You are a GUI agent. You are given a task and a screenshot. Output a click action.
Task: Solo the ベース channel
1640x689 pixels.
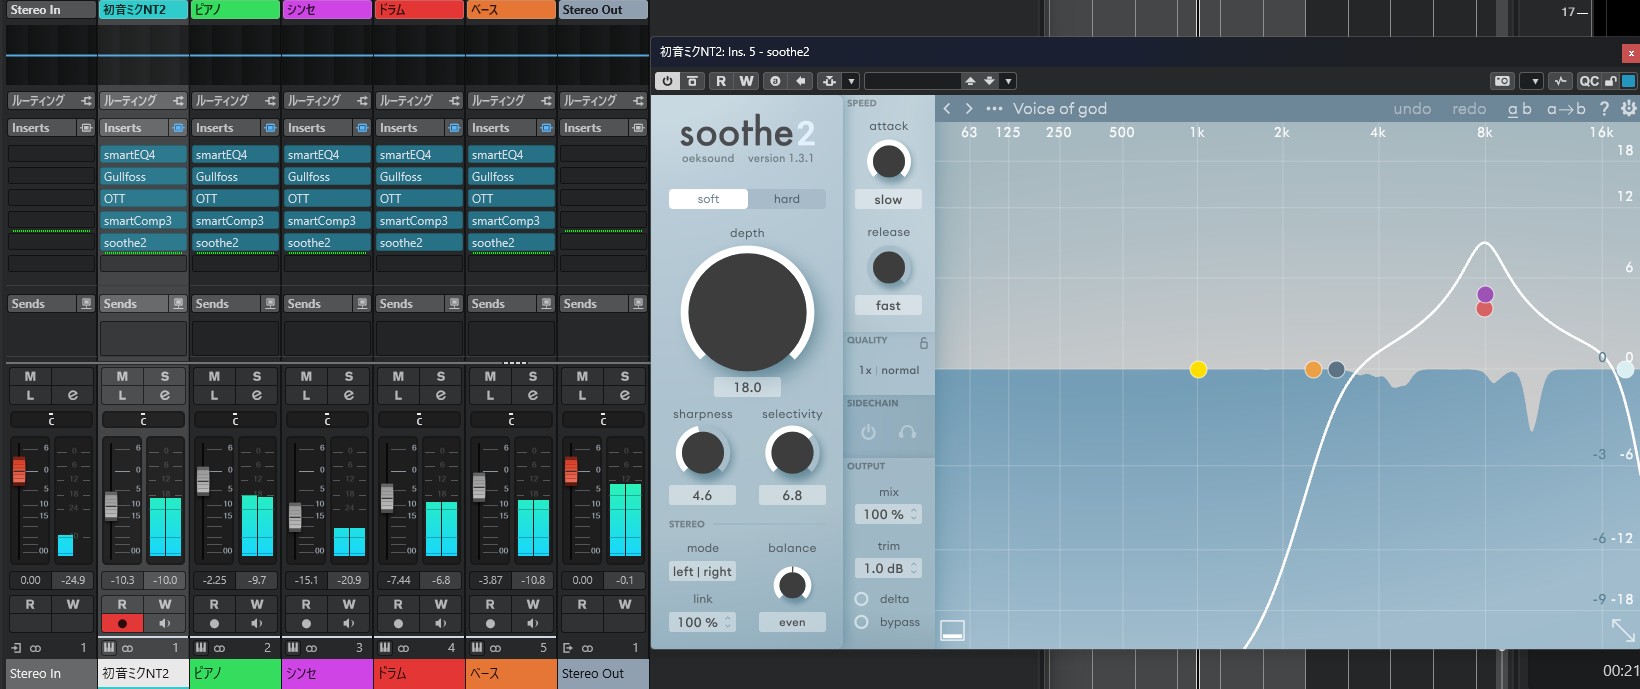[533, 377]
